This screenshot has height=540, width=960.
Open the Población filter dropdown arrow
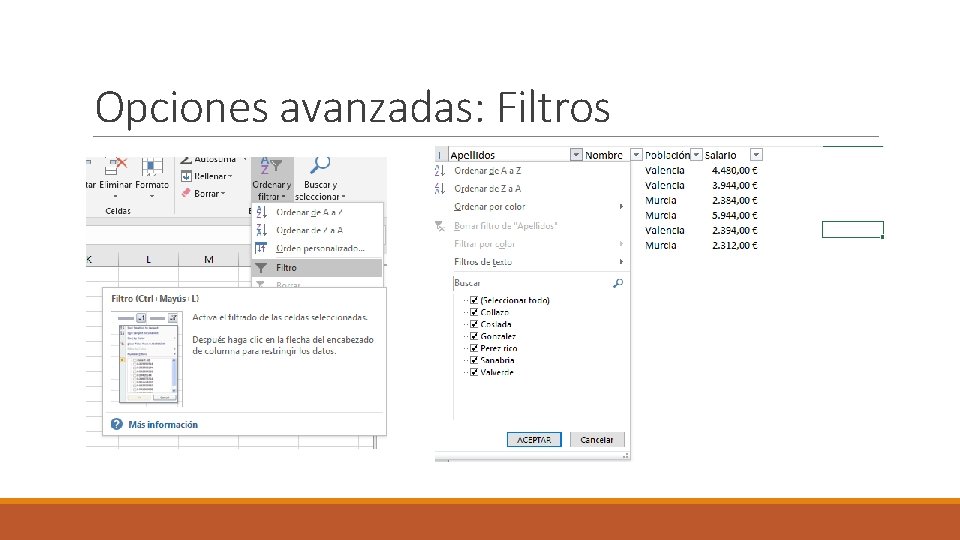[696, 155]
